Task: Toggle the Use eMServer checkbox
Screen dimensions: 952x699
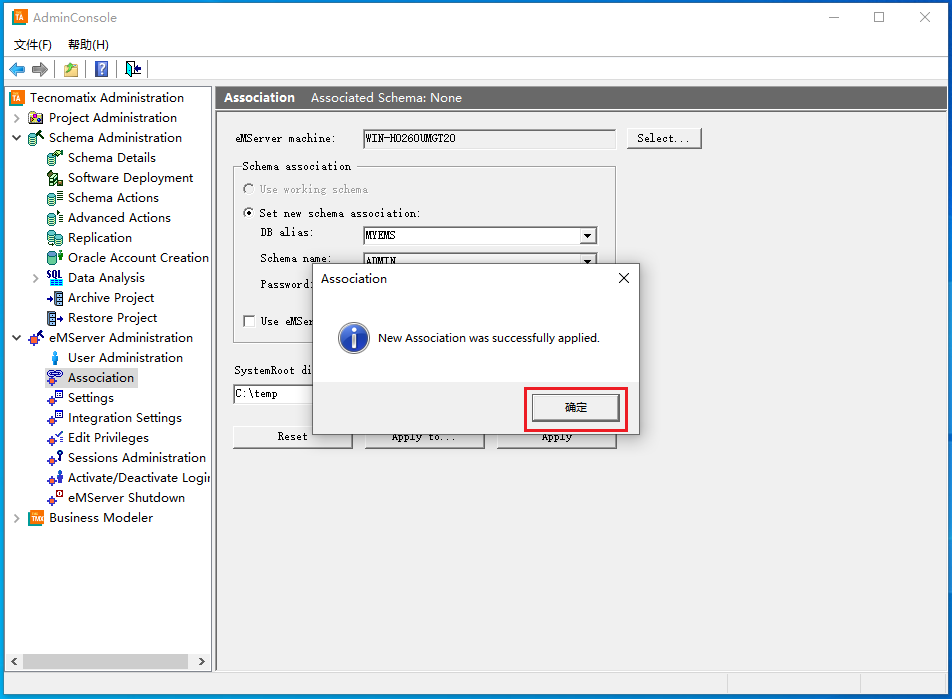Action: (249, 321)
